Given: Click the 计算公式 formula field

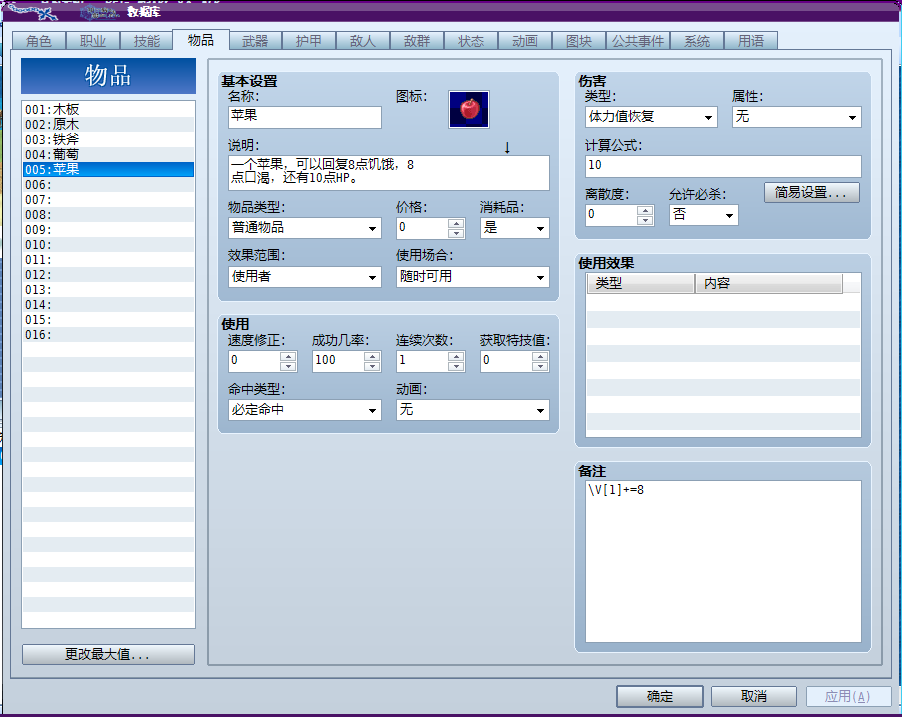Looking at the screenshot, I should 723,166.
